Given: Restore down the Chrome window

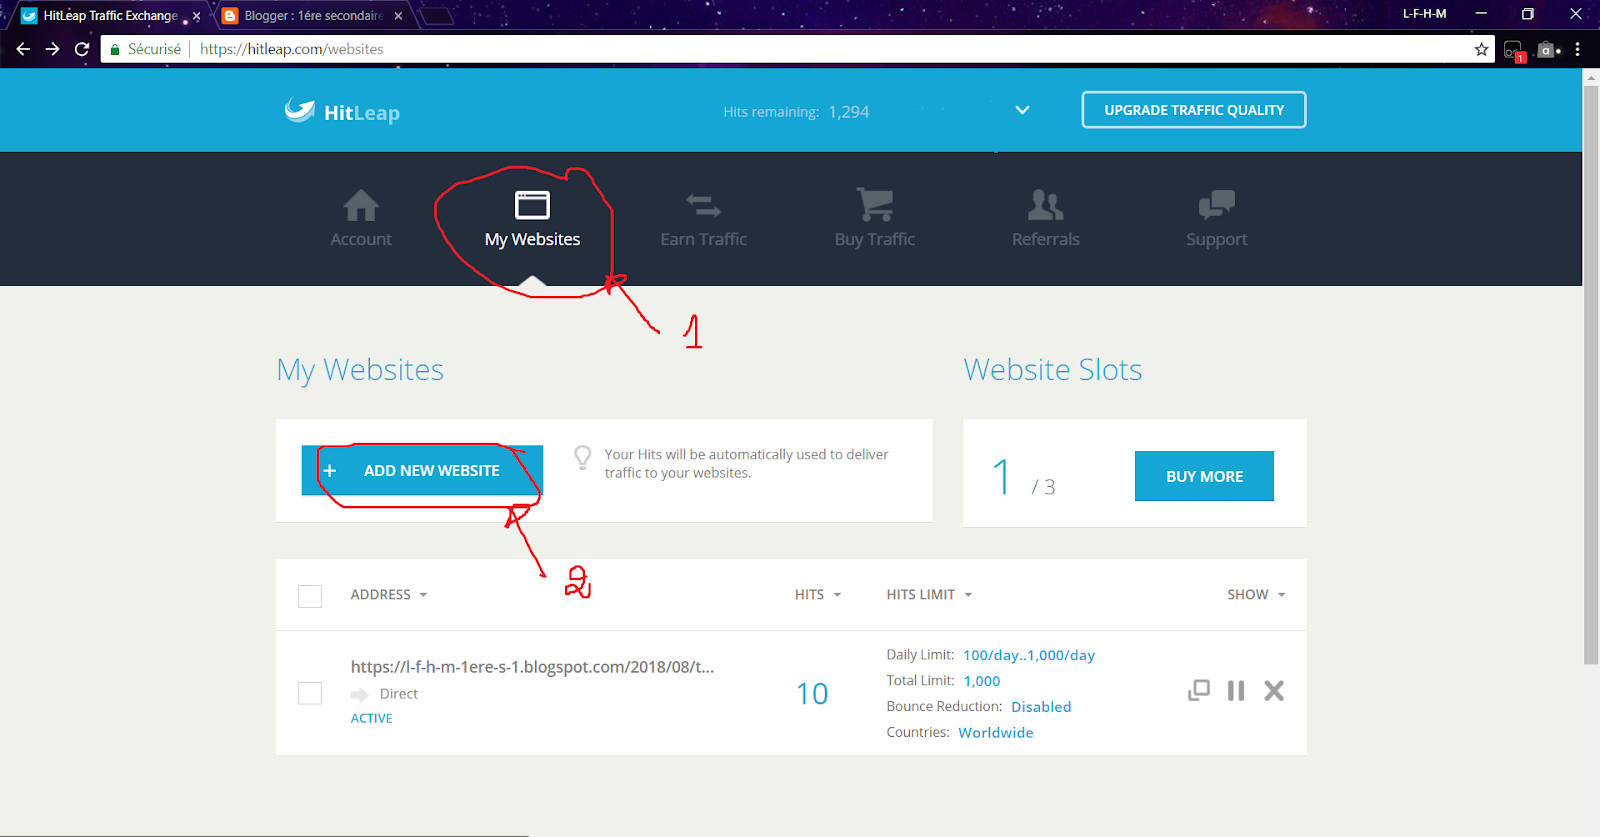Looking at the screenshot, I should point(1527,14).
